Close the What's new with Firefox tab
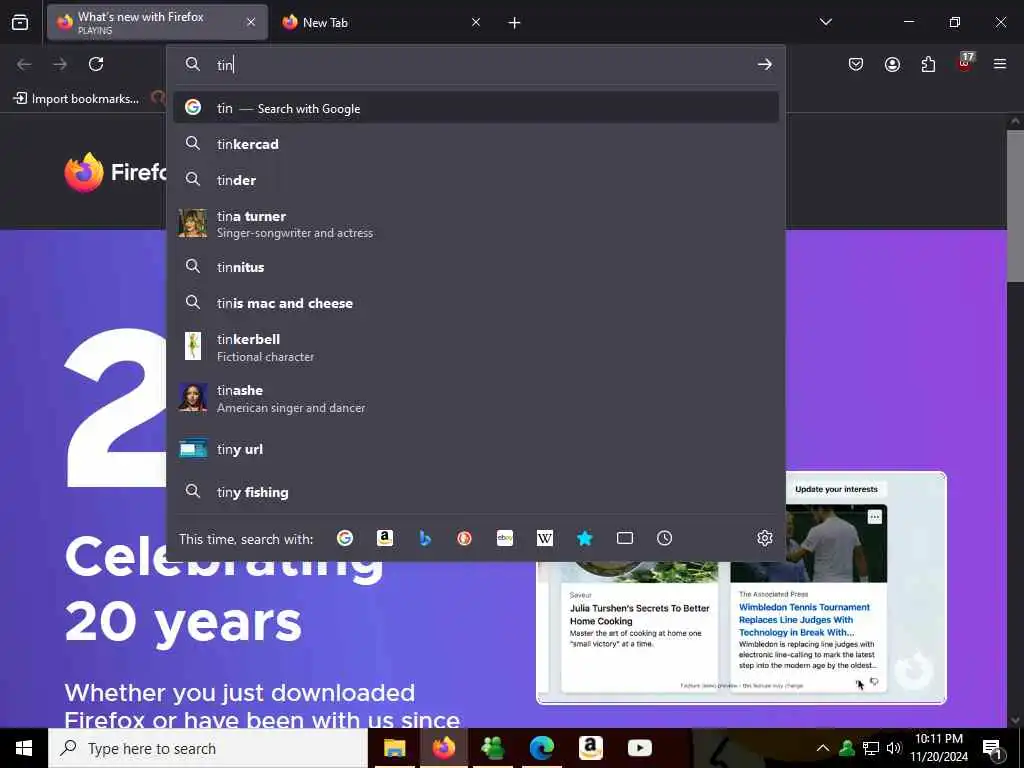The height and width of the screenshot is (768, 1024). pyautogui.click(x=251, y=23)
